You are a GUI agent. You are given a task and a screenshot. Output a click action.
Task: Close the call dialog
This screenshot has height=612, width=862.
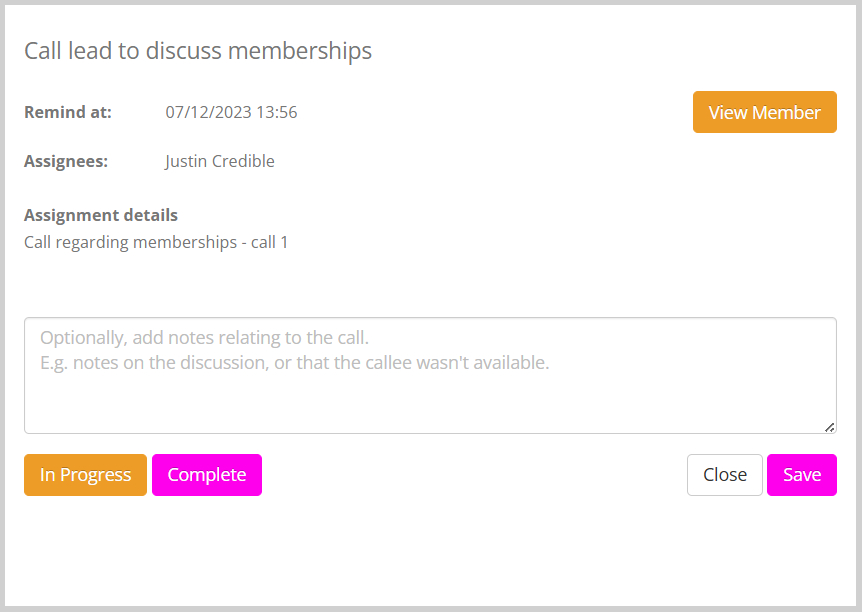724,475
